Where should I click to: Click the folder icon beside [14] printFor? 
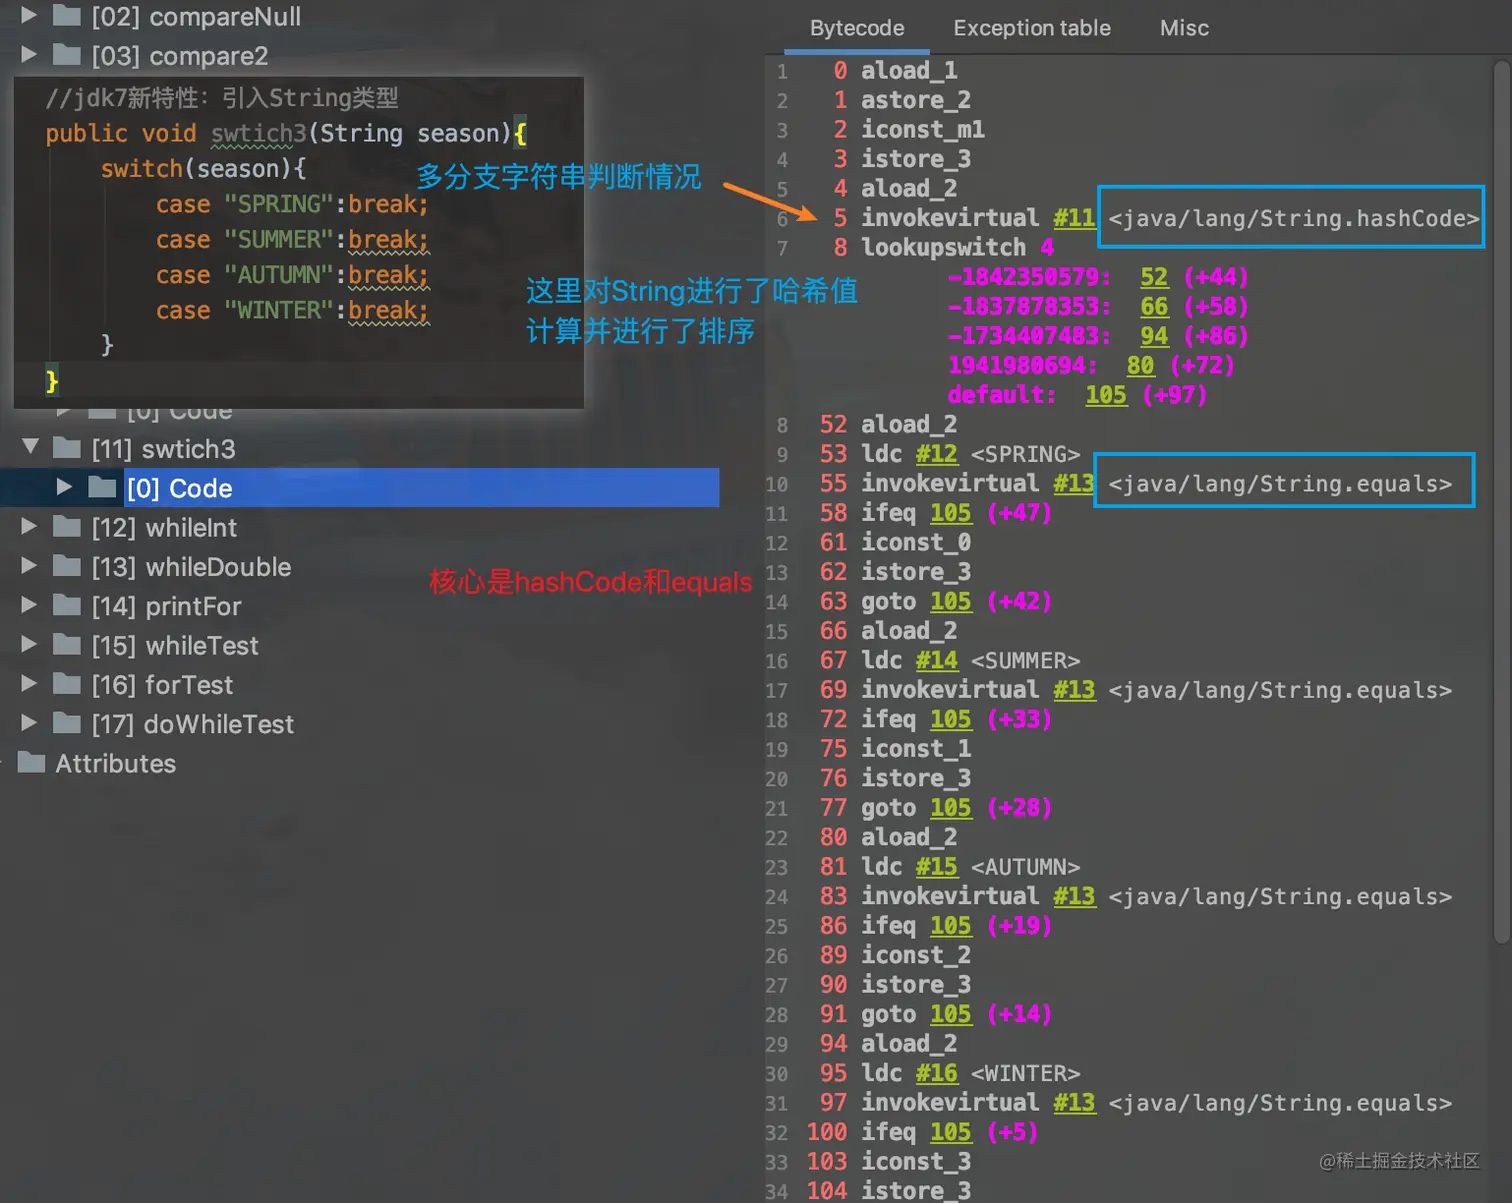66,605
